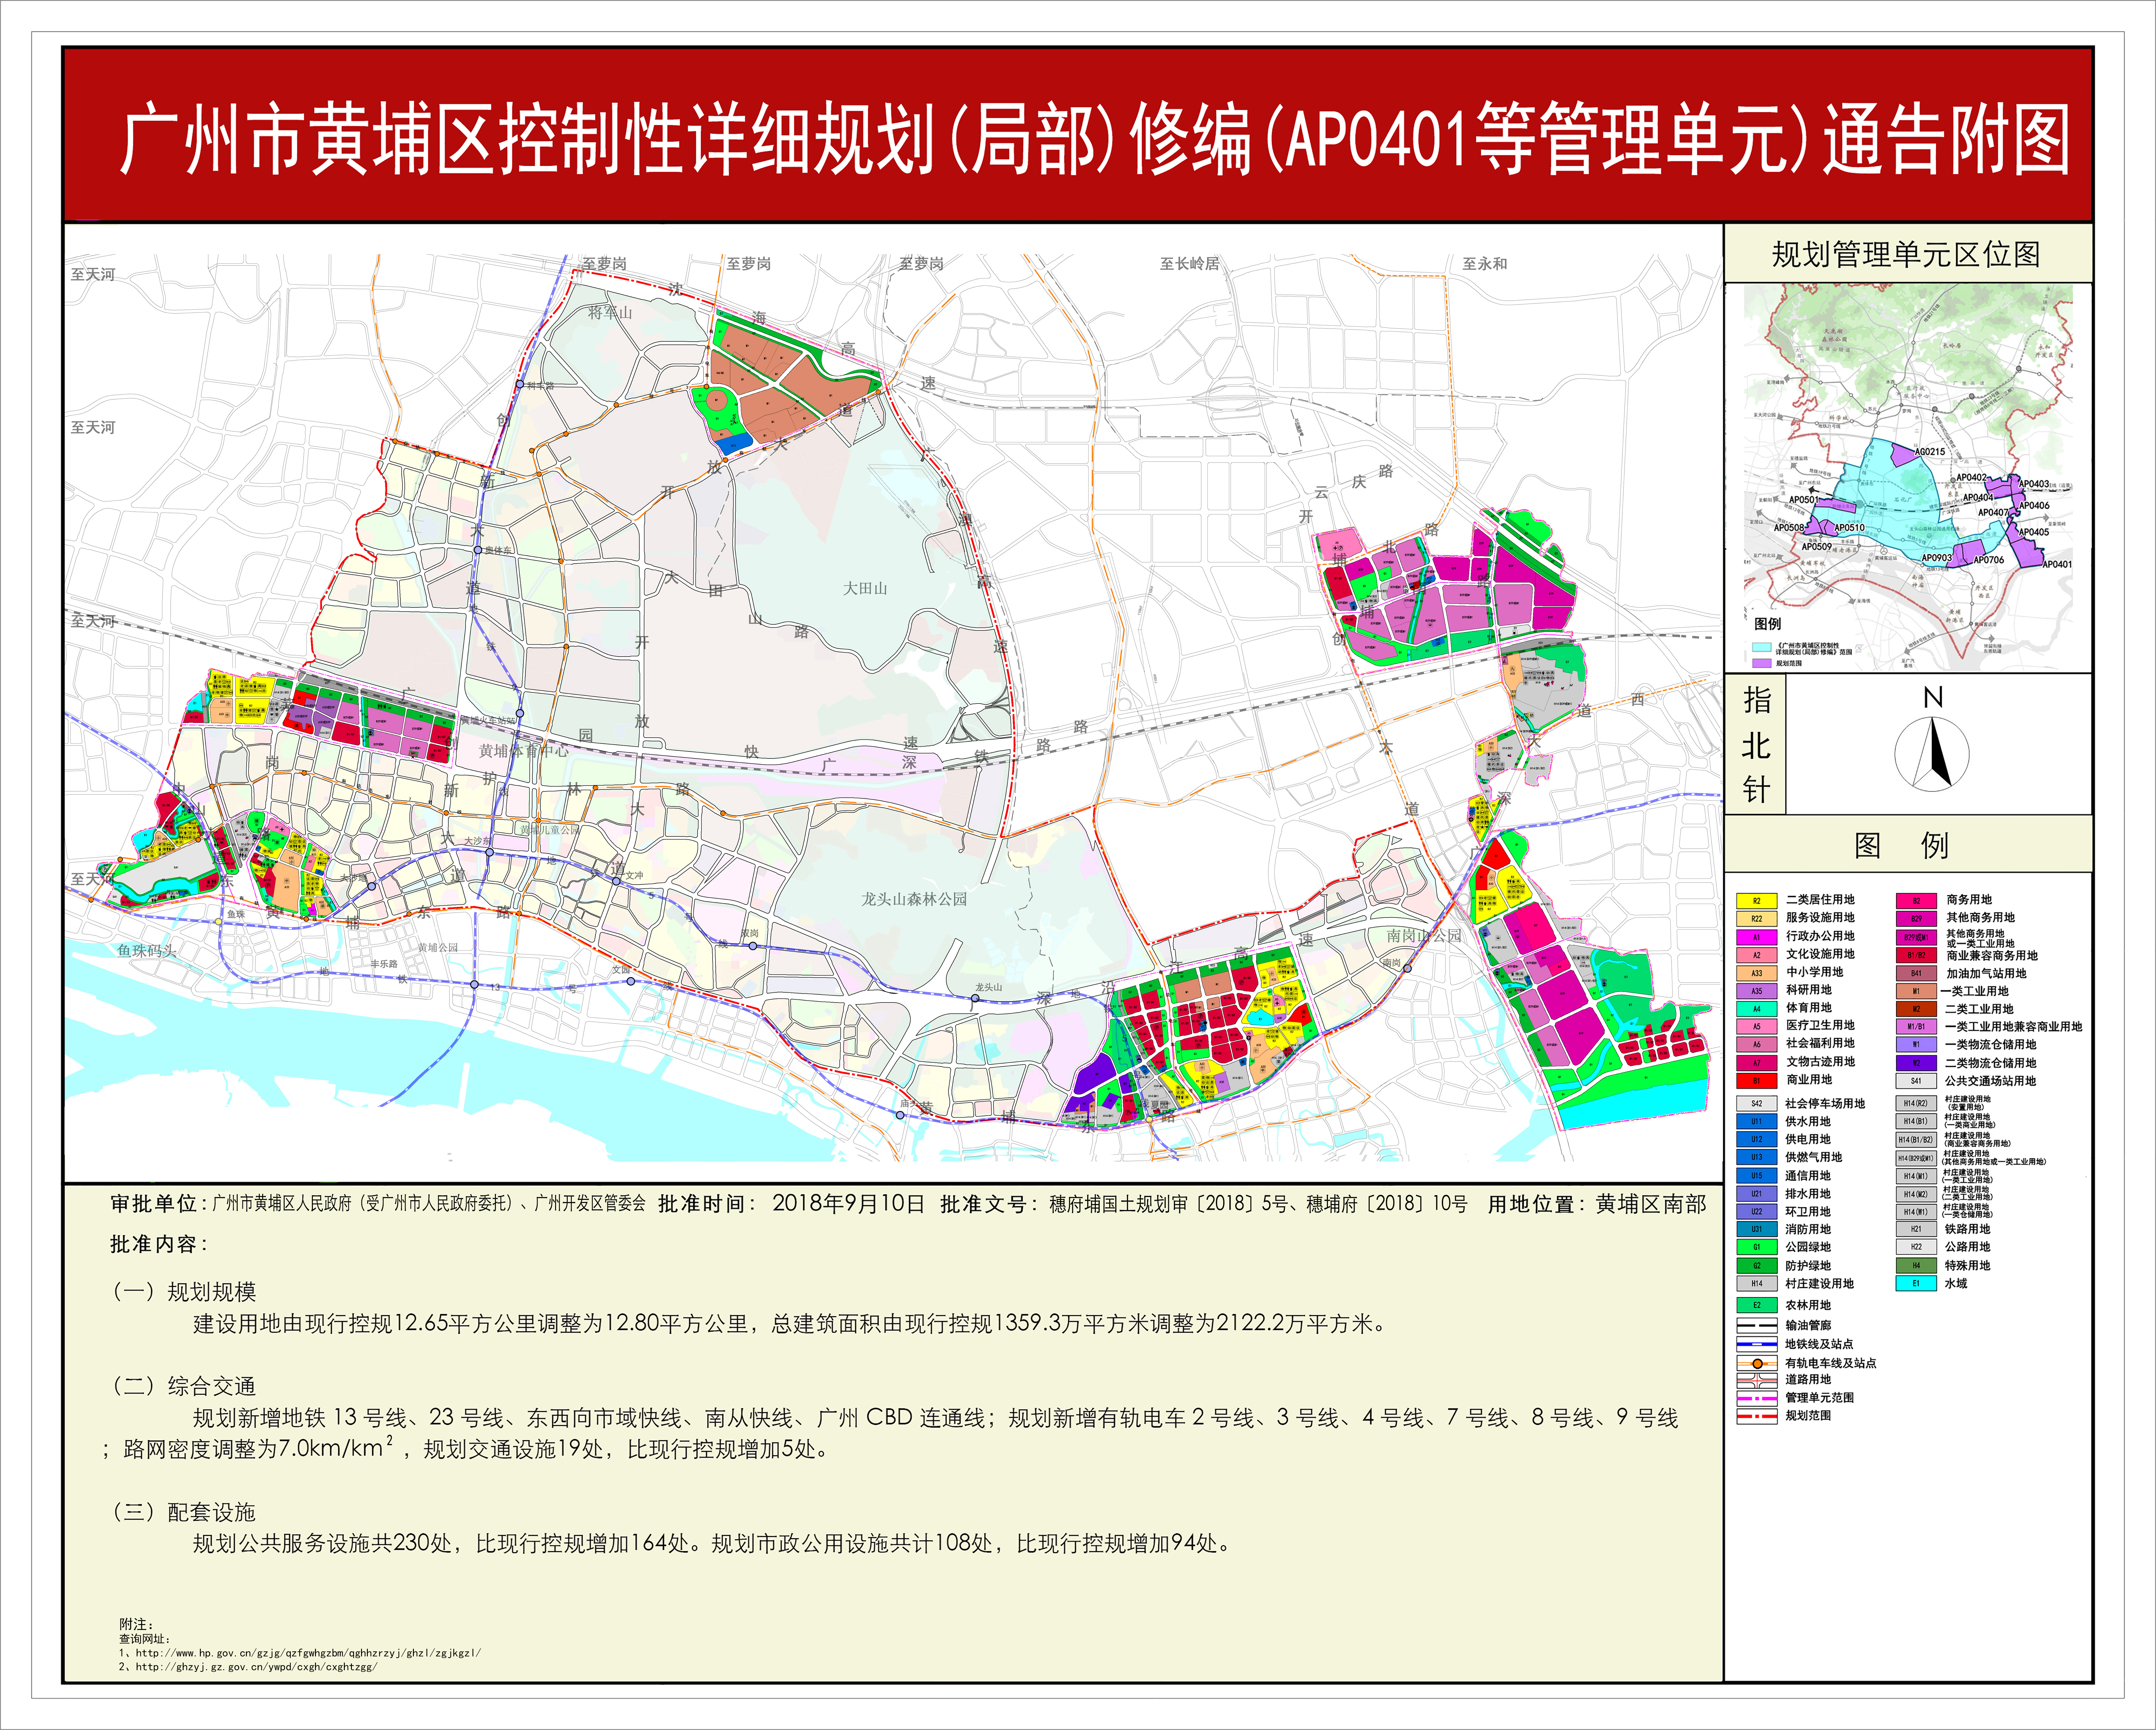Click the 批准时间 2018年9月10日 text
Viewport: 2156px width, 1730px height.
pyautogui.click(x=791, y=1204)
